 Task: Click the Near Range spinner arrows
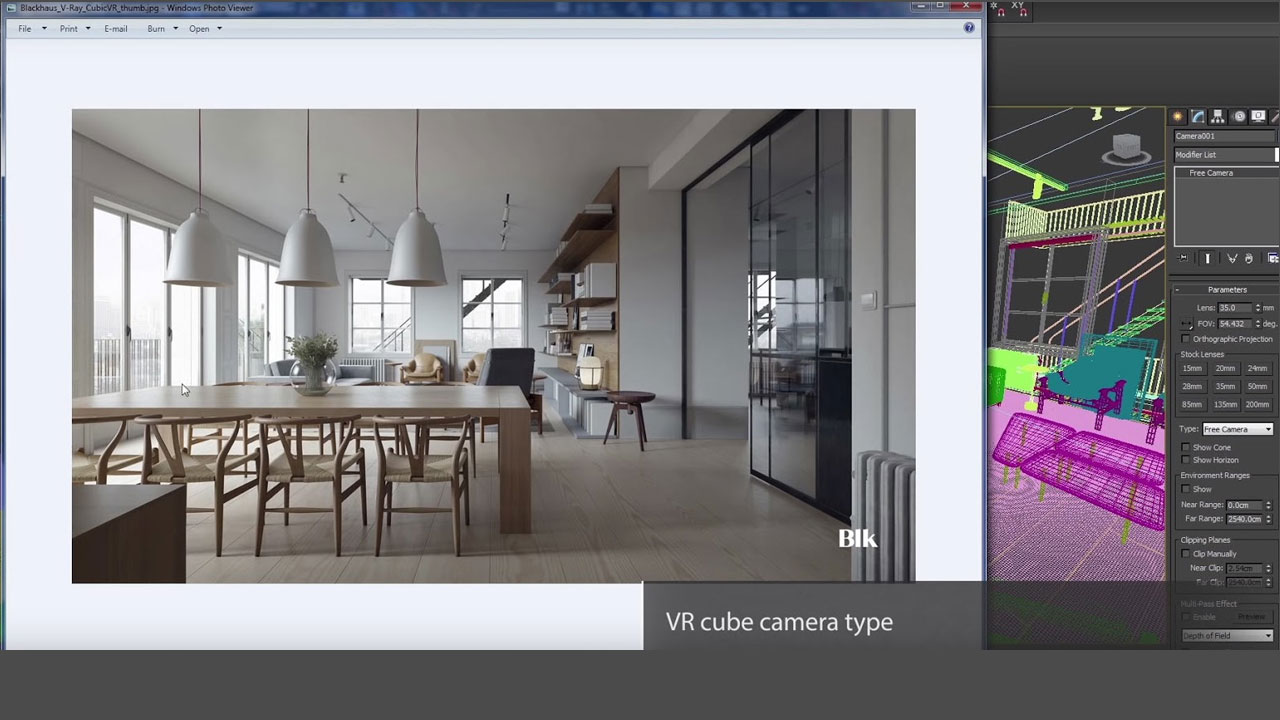pos(1269,505)
